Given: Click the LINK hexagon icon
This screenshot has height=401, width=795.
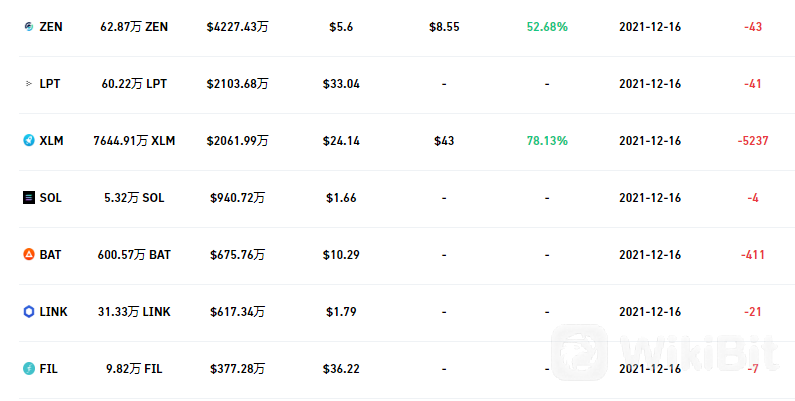Looking at the screenshot, I should coord(29,312).
